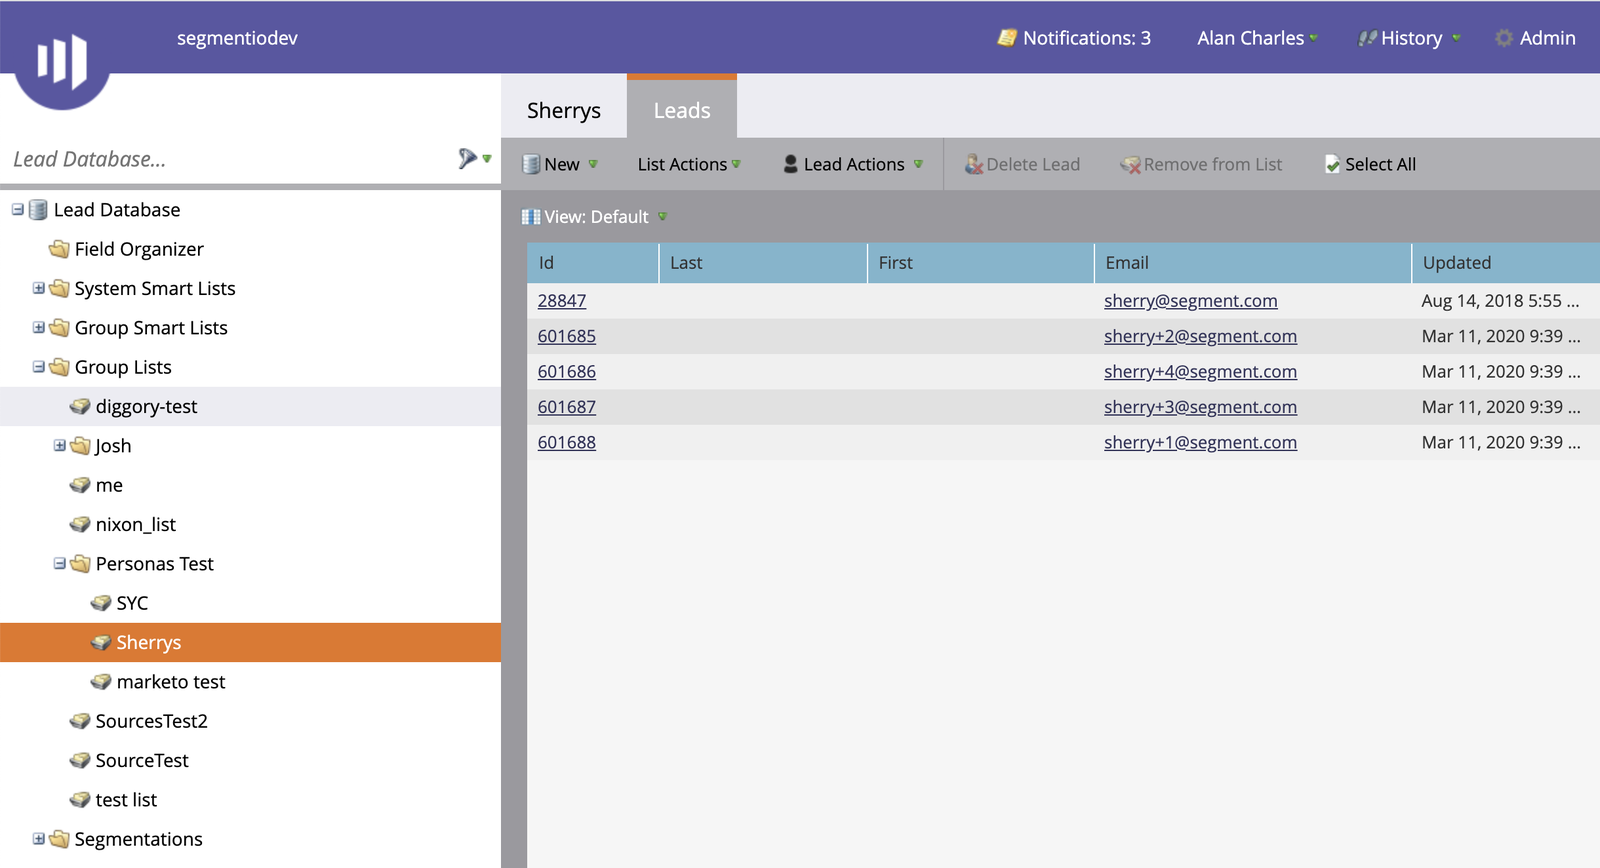Expand the System Smart Lists folder
Viewport: 1600px width, 868px height.
point(38,288)
